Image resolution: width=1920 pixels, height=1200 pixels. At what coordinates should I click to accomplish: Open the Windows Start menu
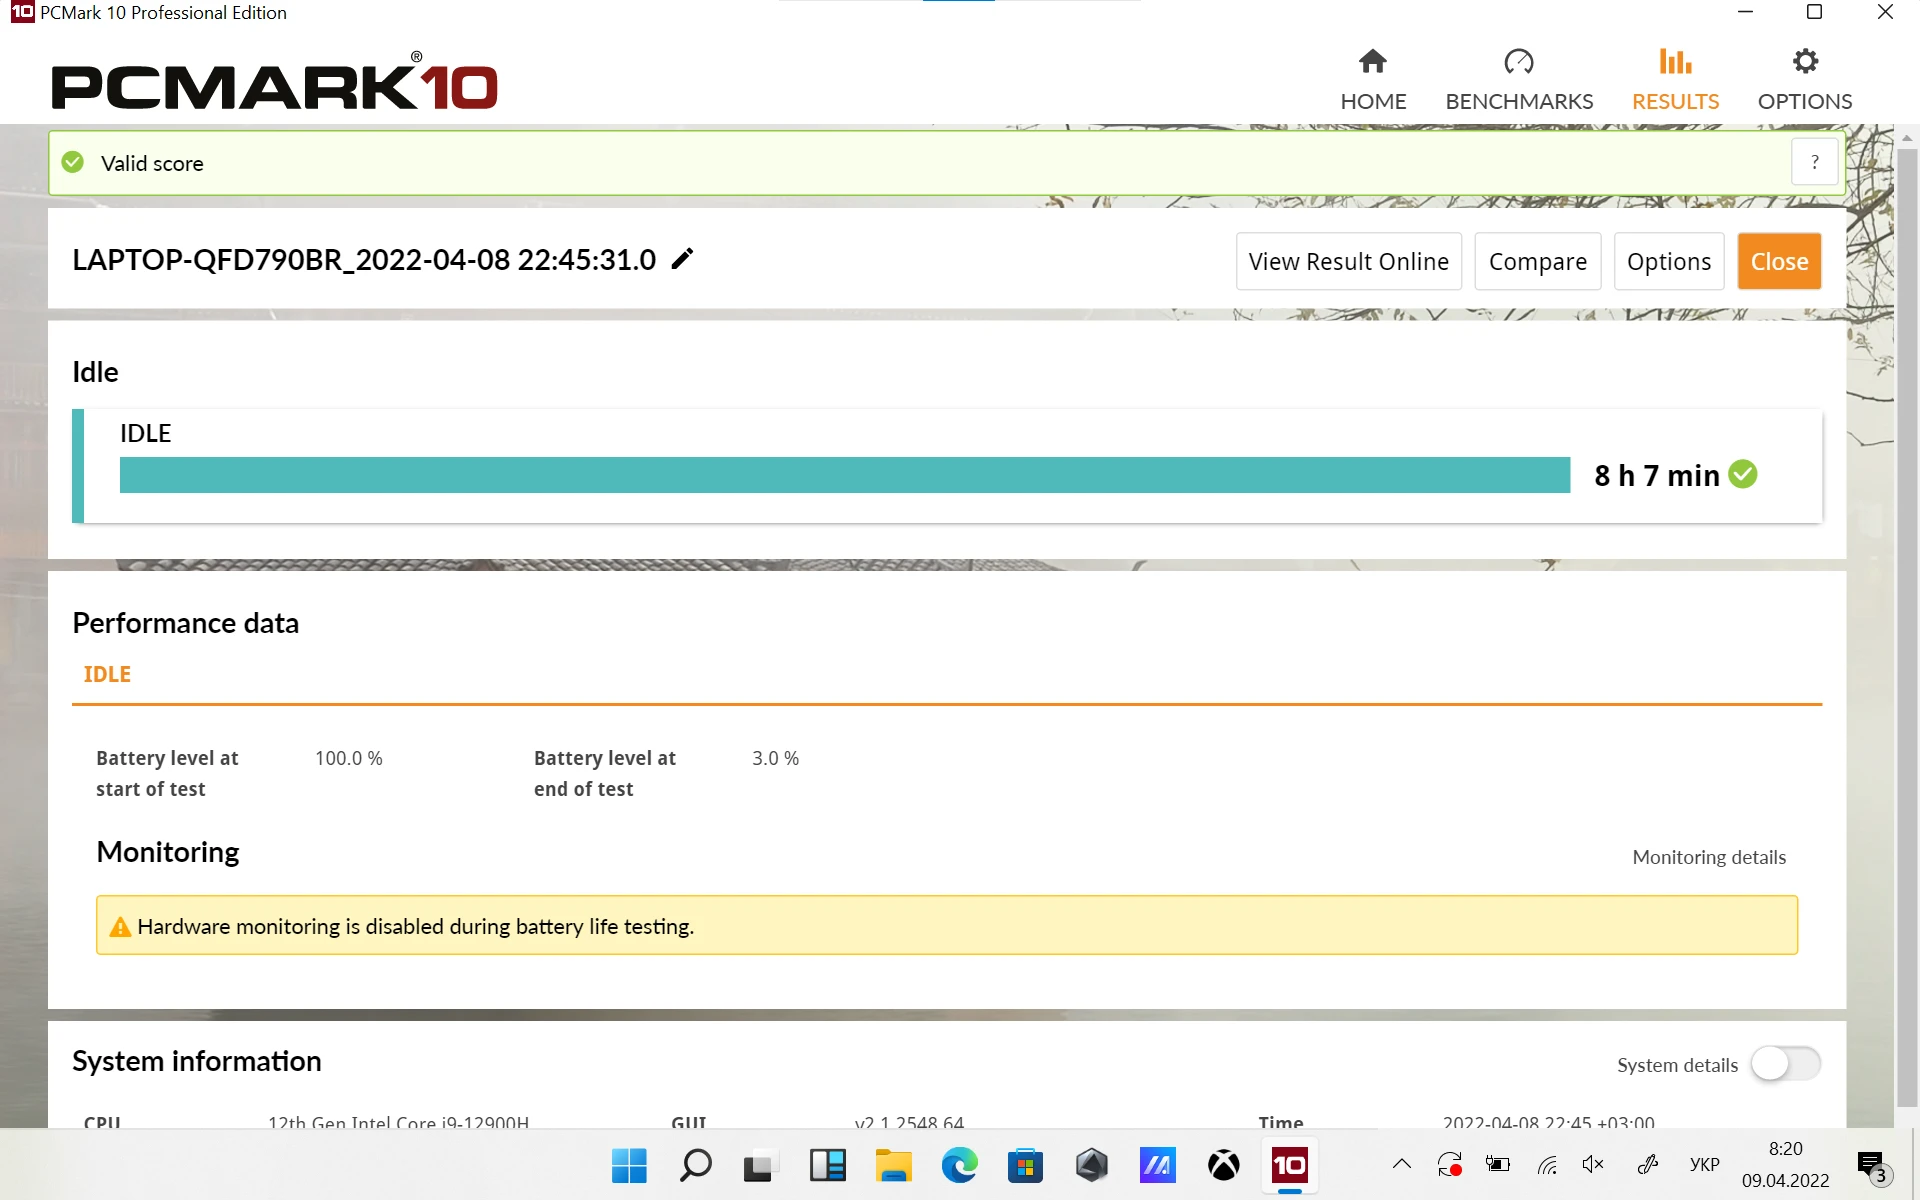tap(629, 1165)
